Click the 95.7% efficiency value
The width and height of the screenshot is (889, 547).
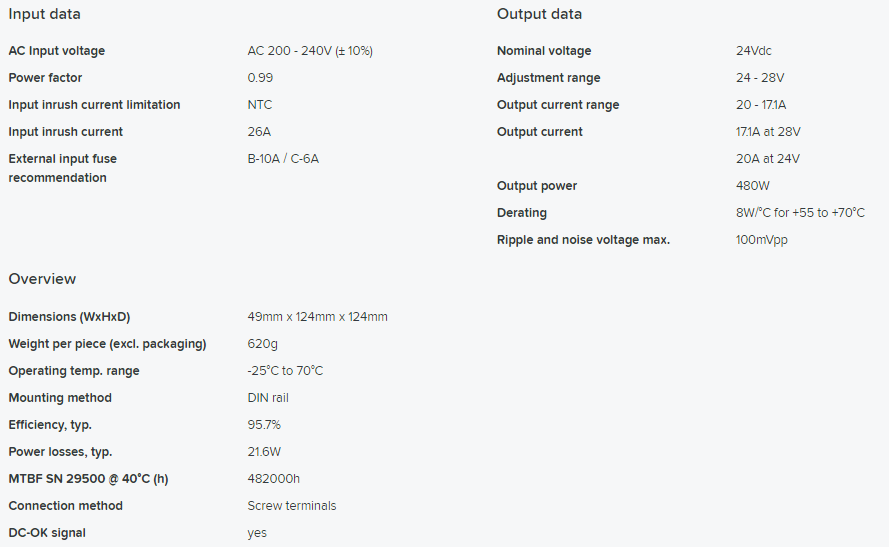pyautogui.click(x=264, y=425)
